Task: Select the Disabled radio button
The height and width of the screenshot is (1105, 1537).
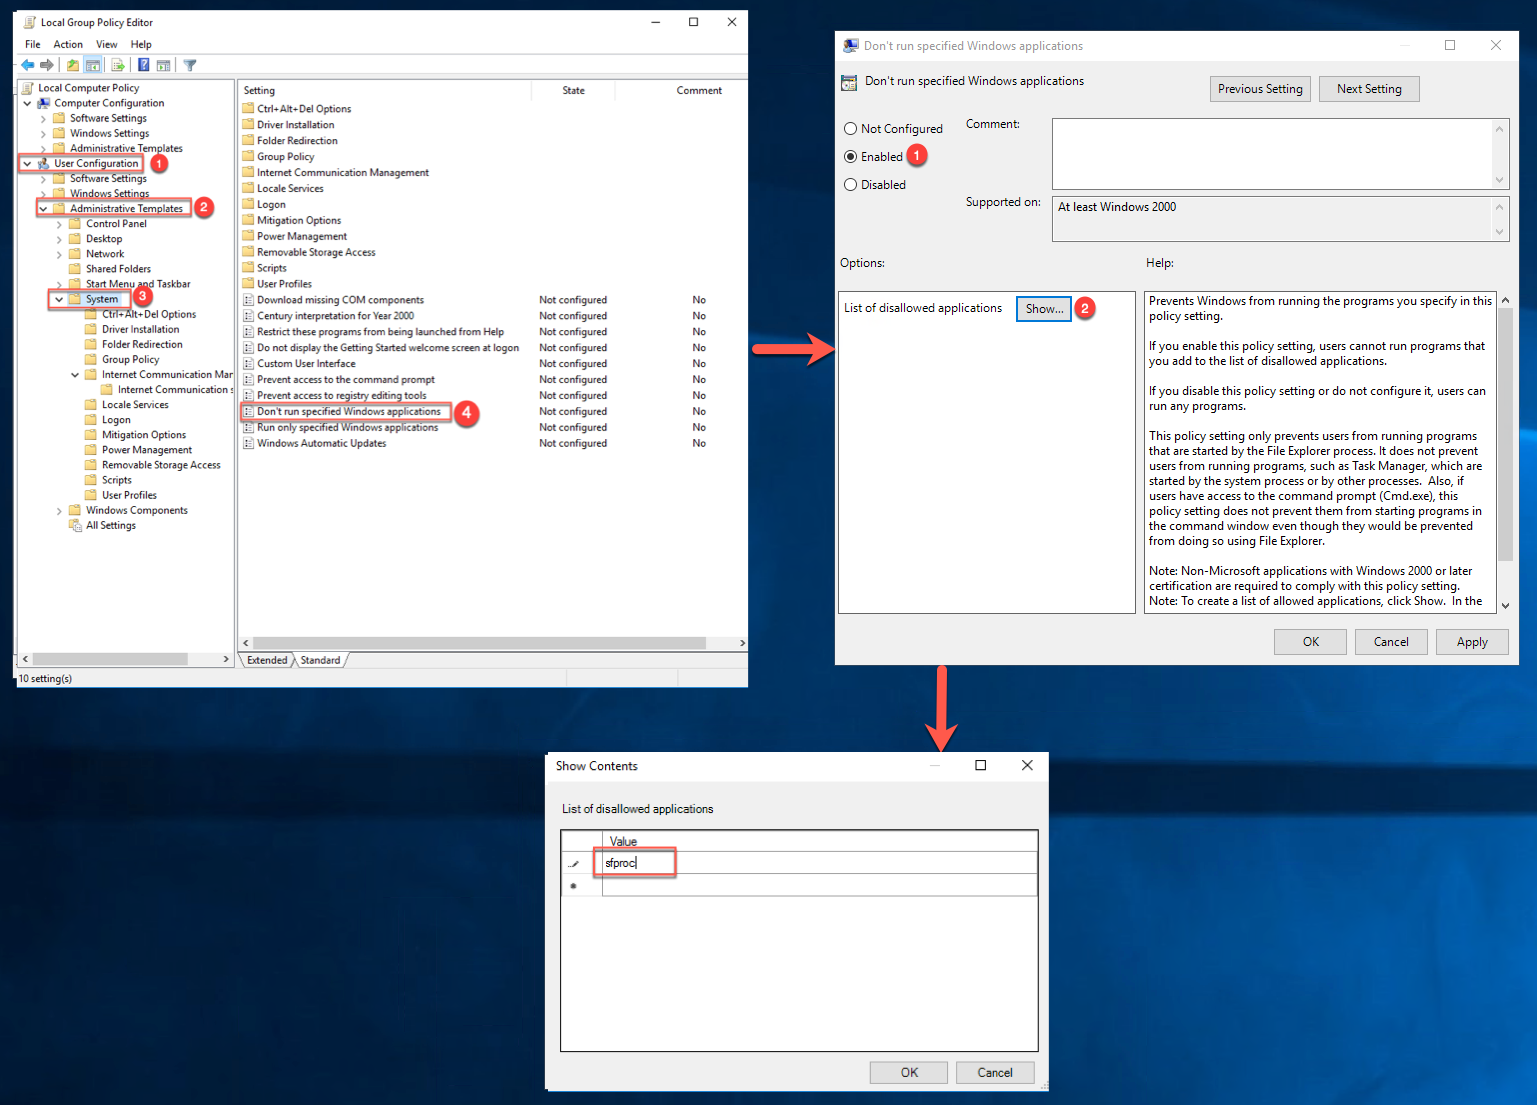Action: (x=850, y=184)
